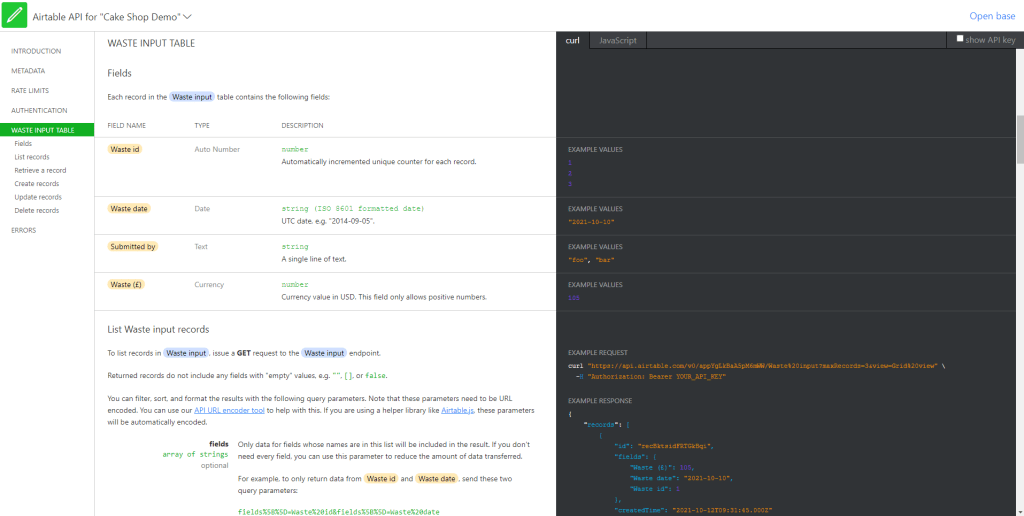Click the fields query parameter example string
This screenshot has width=1024, height=516.
coord(339,512)
